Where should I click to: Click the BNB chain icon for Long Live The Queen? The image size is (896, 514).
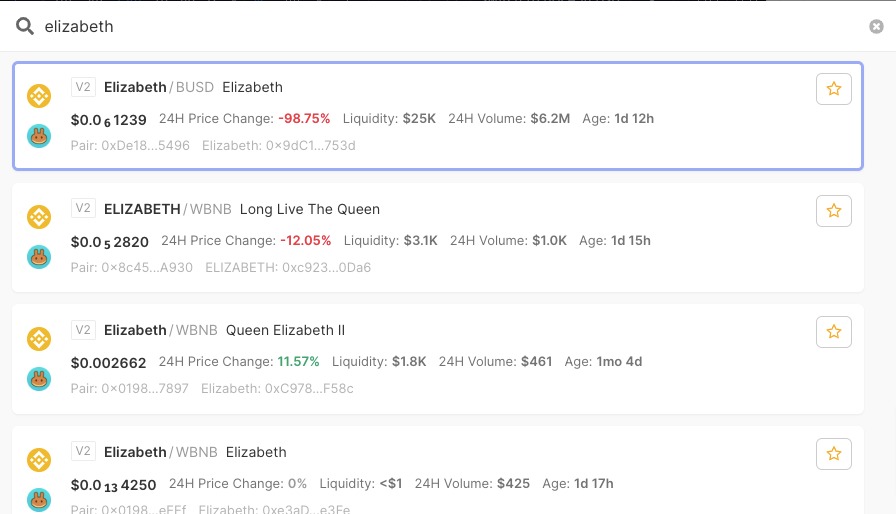(x=39, y=217)
